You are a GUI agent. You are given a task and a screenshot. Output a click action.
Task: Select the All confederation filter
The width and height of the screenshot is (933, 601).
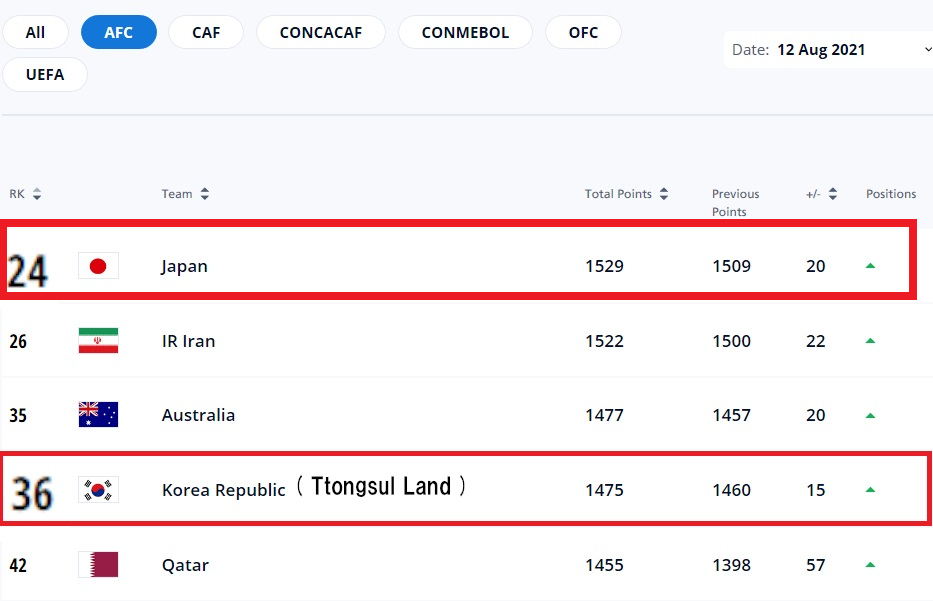35,32
